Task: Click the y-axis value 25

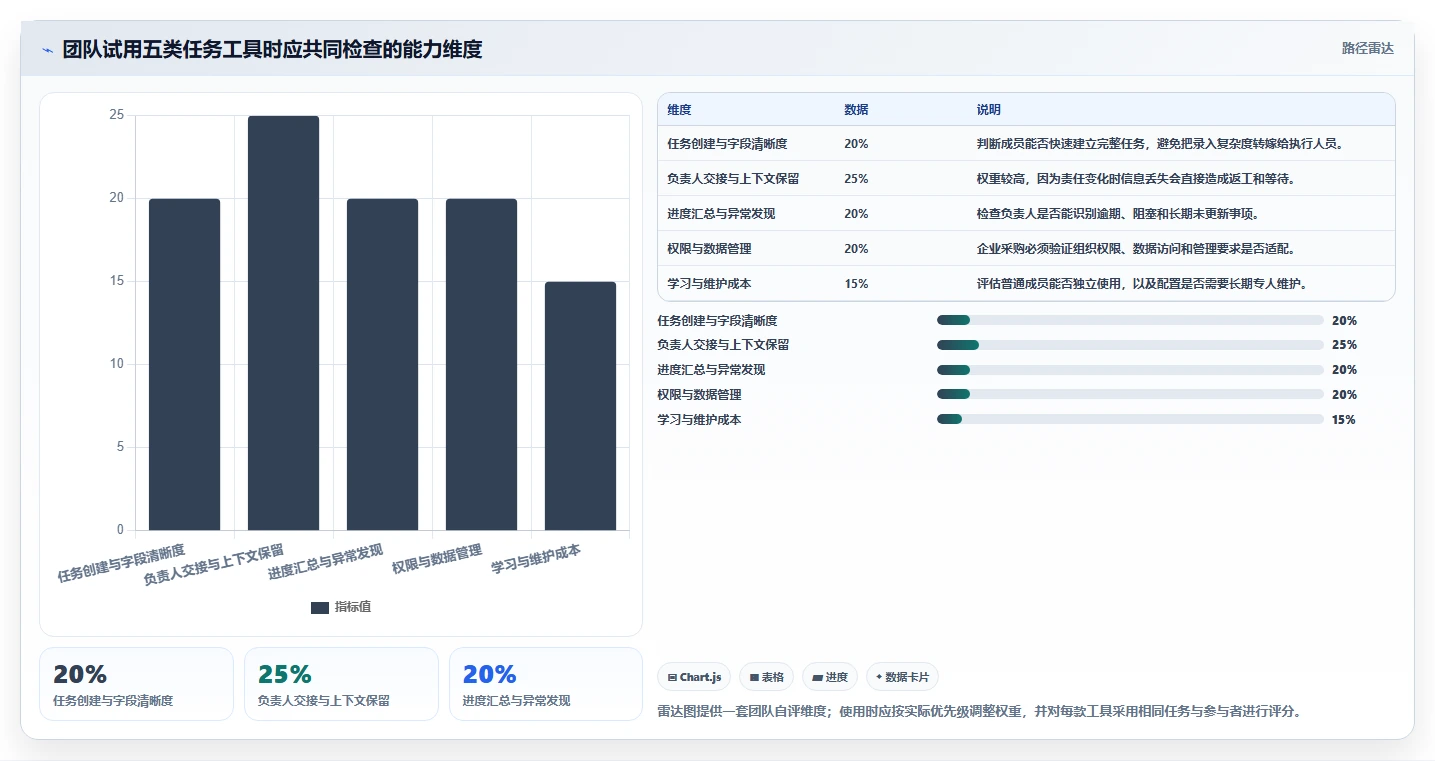Action: [x=117, y=115]
